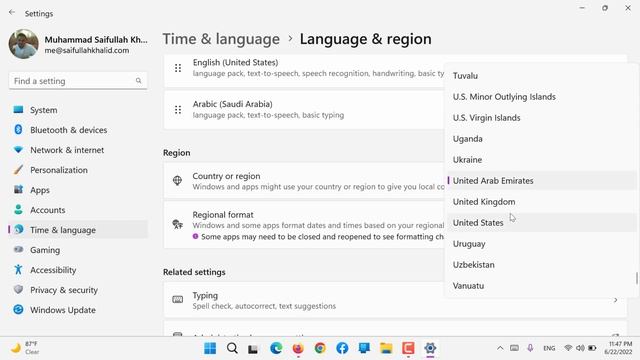This screenshot has height=360, width=640.
Task: Launch Firefox from taskbar
Action: [x=298, y=348]
